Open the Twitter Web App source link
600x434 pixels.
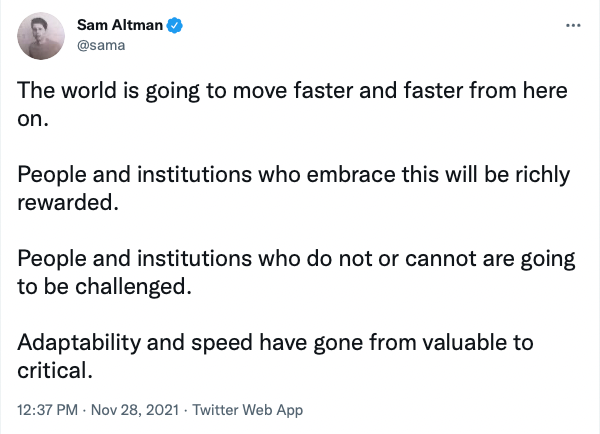(x=248, y=410)
